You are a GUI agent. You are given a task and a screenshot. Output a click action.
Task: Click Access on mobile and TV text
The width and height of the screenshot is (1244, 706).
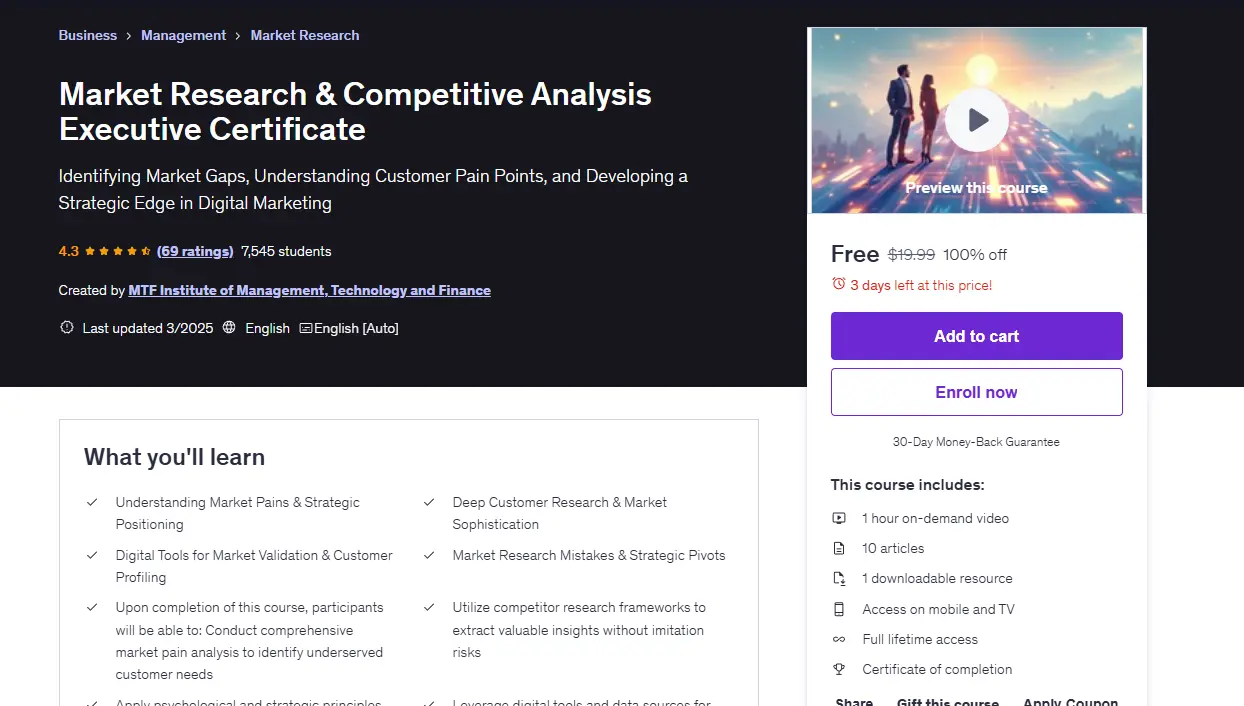tap(938, 609)
